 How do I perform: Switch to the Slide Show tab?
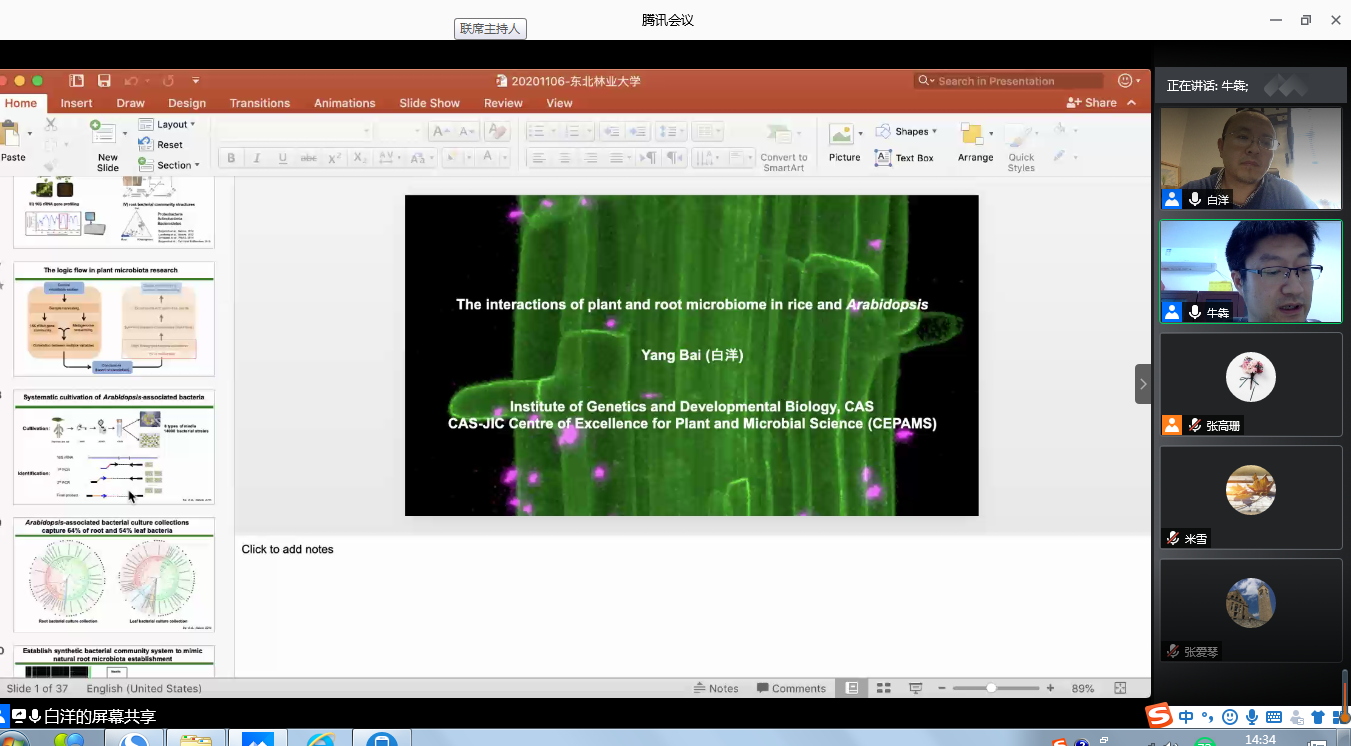429,103
